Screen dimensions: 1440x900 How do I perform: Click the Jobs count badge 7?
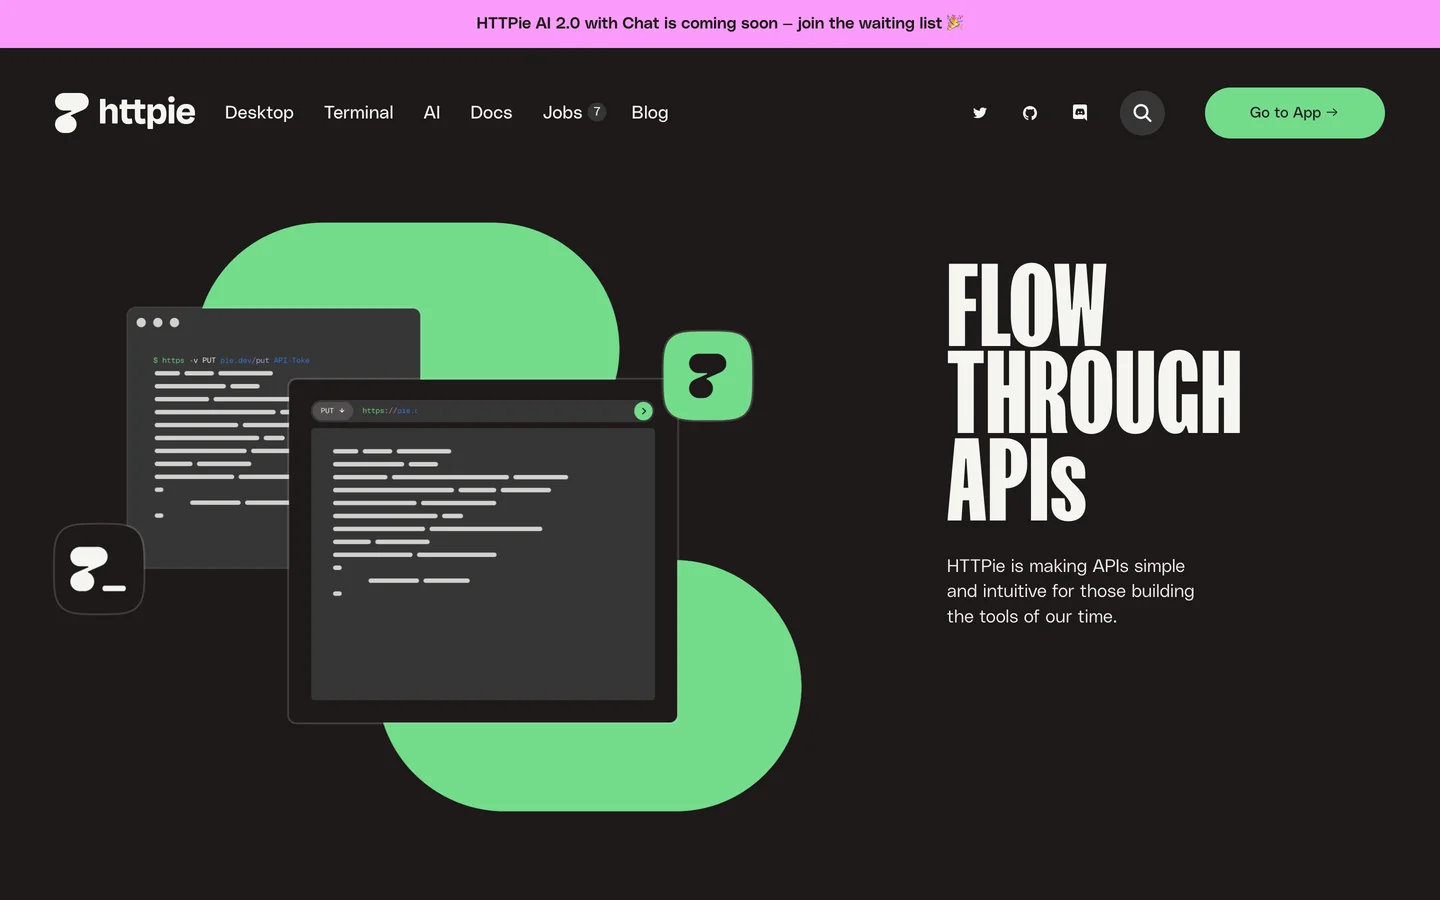coord(597,112)
